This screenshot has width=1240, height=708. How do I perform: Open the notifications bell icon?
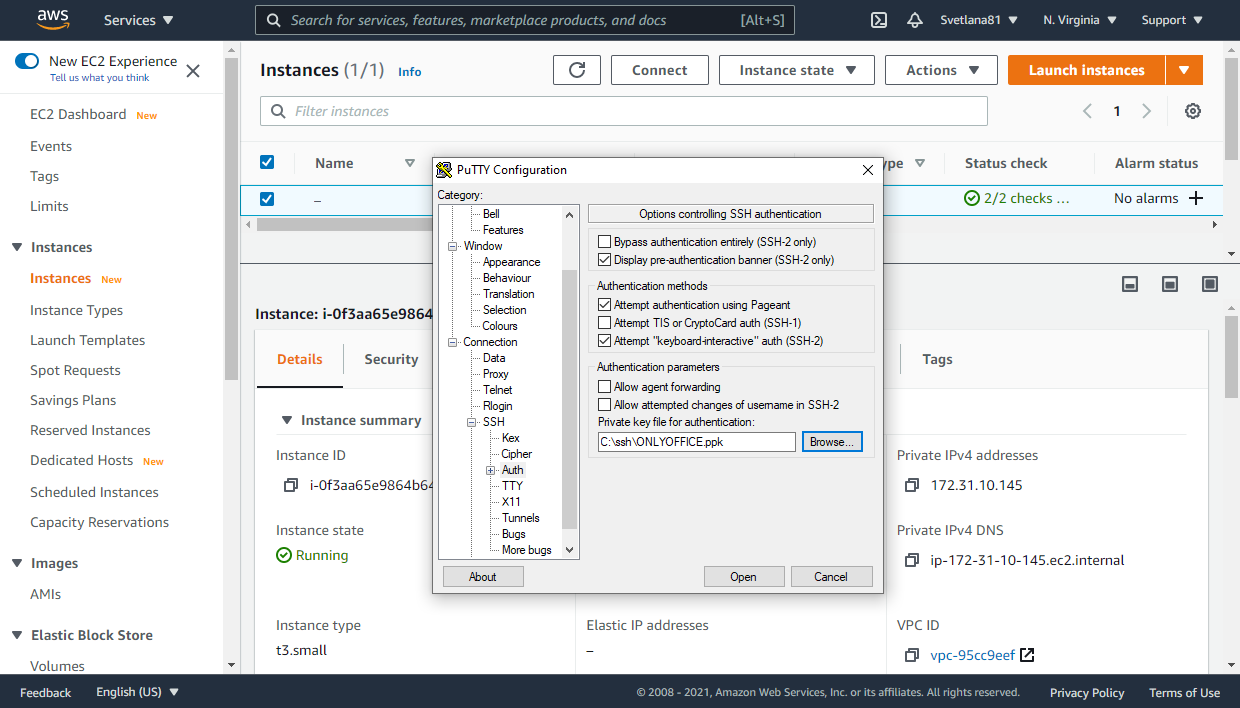(914, 20)
